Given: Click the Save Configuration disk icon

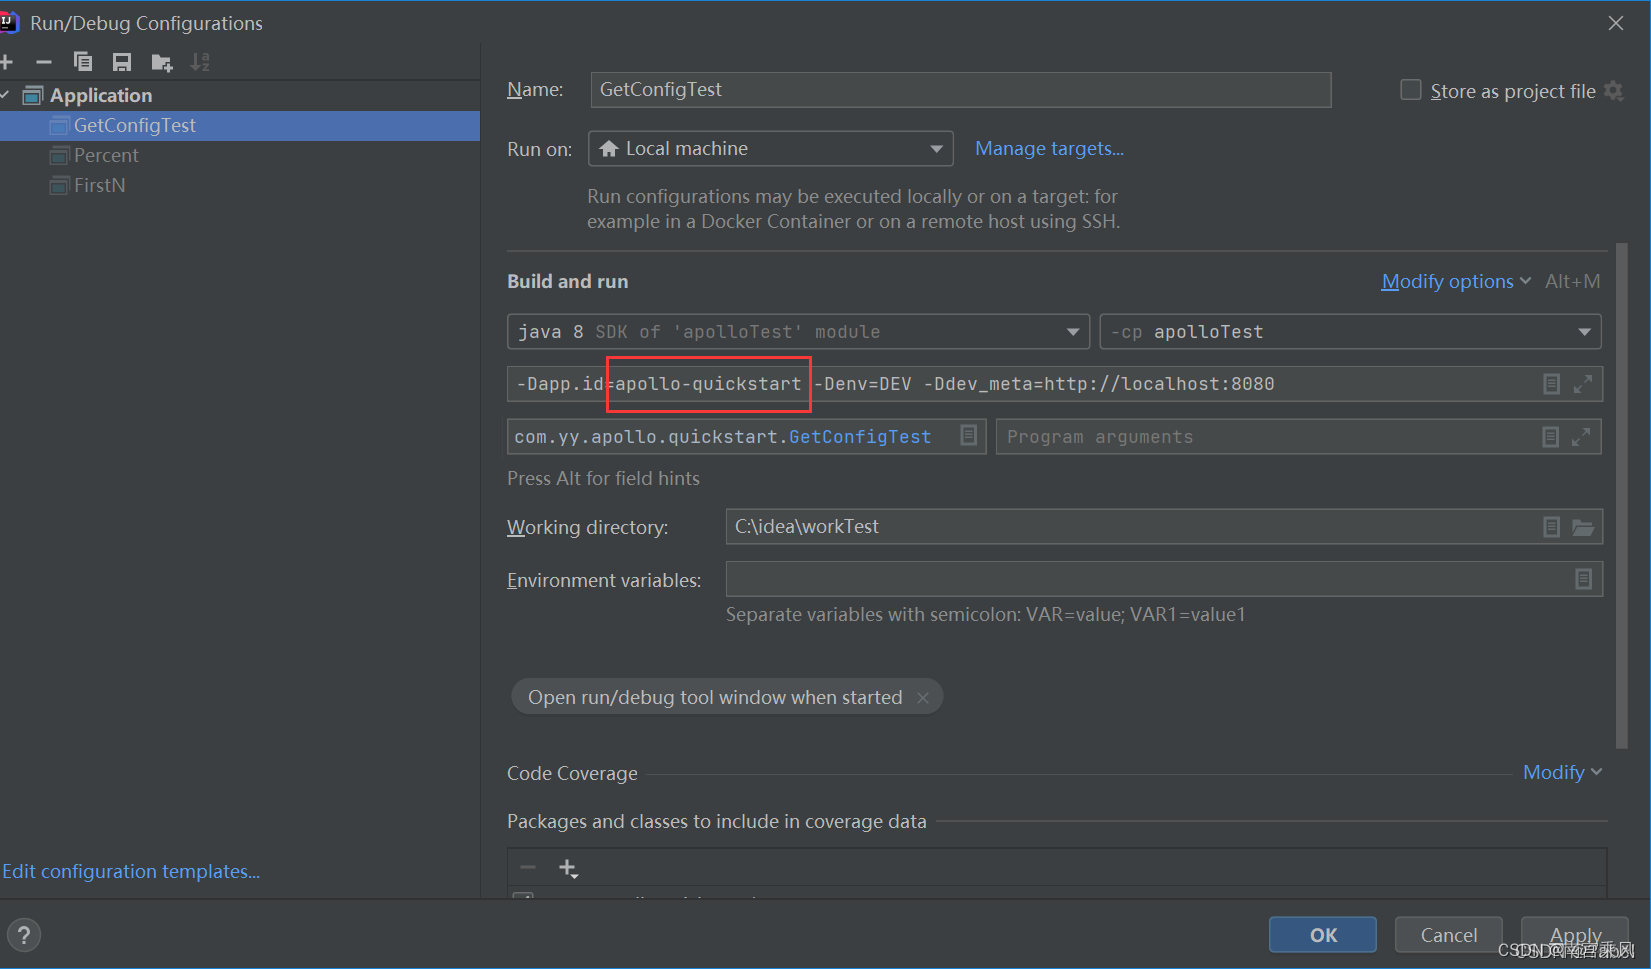Looking at the screenshot, I should (122, 62).
